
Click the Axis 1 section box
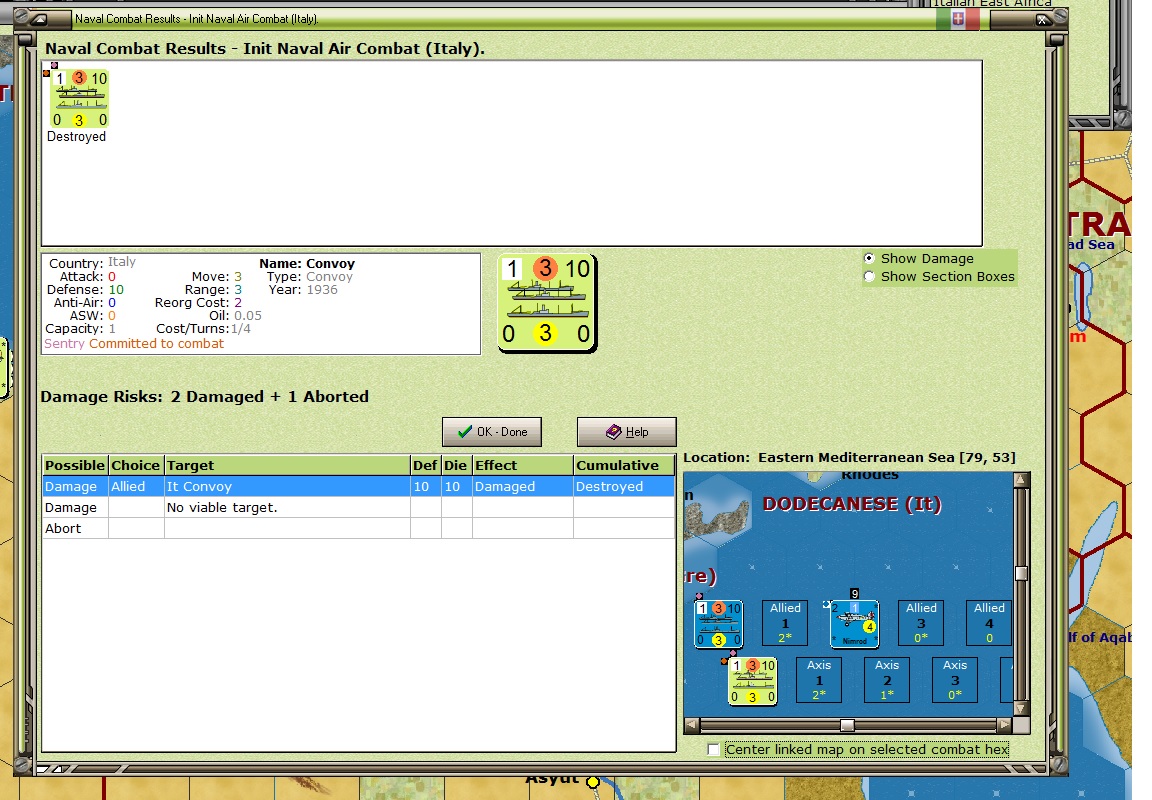819,680
